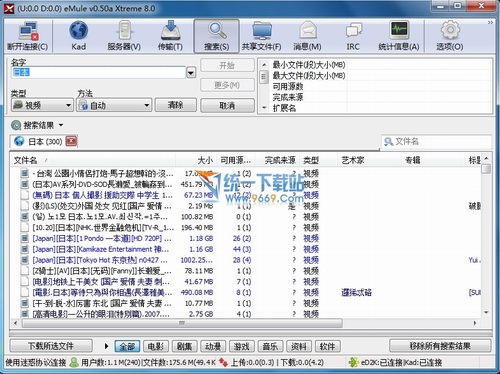Open Shared Files (共享文件) page
Image resolution: width=500 pixels, height=374 pixels.
pyautogui.click(x=262, y=36)
